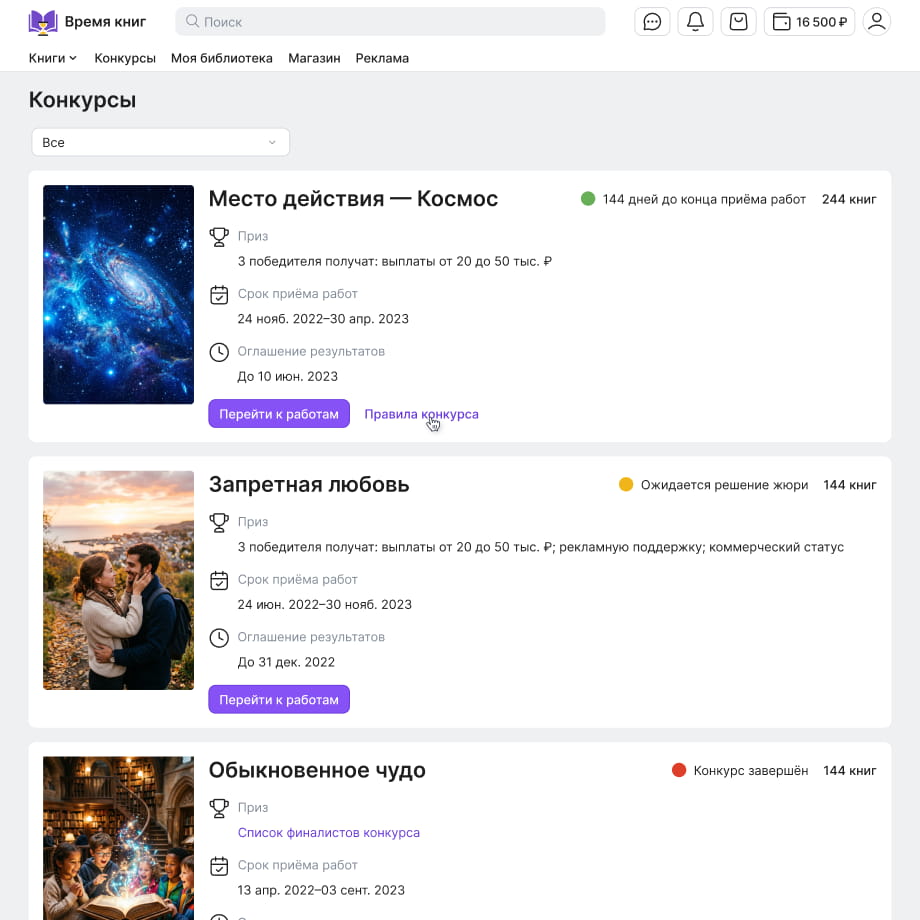Click trophy icon in Космос card
Viewport: 920px width, 920px height.
pos(219,236)
